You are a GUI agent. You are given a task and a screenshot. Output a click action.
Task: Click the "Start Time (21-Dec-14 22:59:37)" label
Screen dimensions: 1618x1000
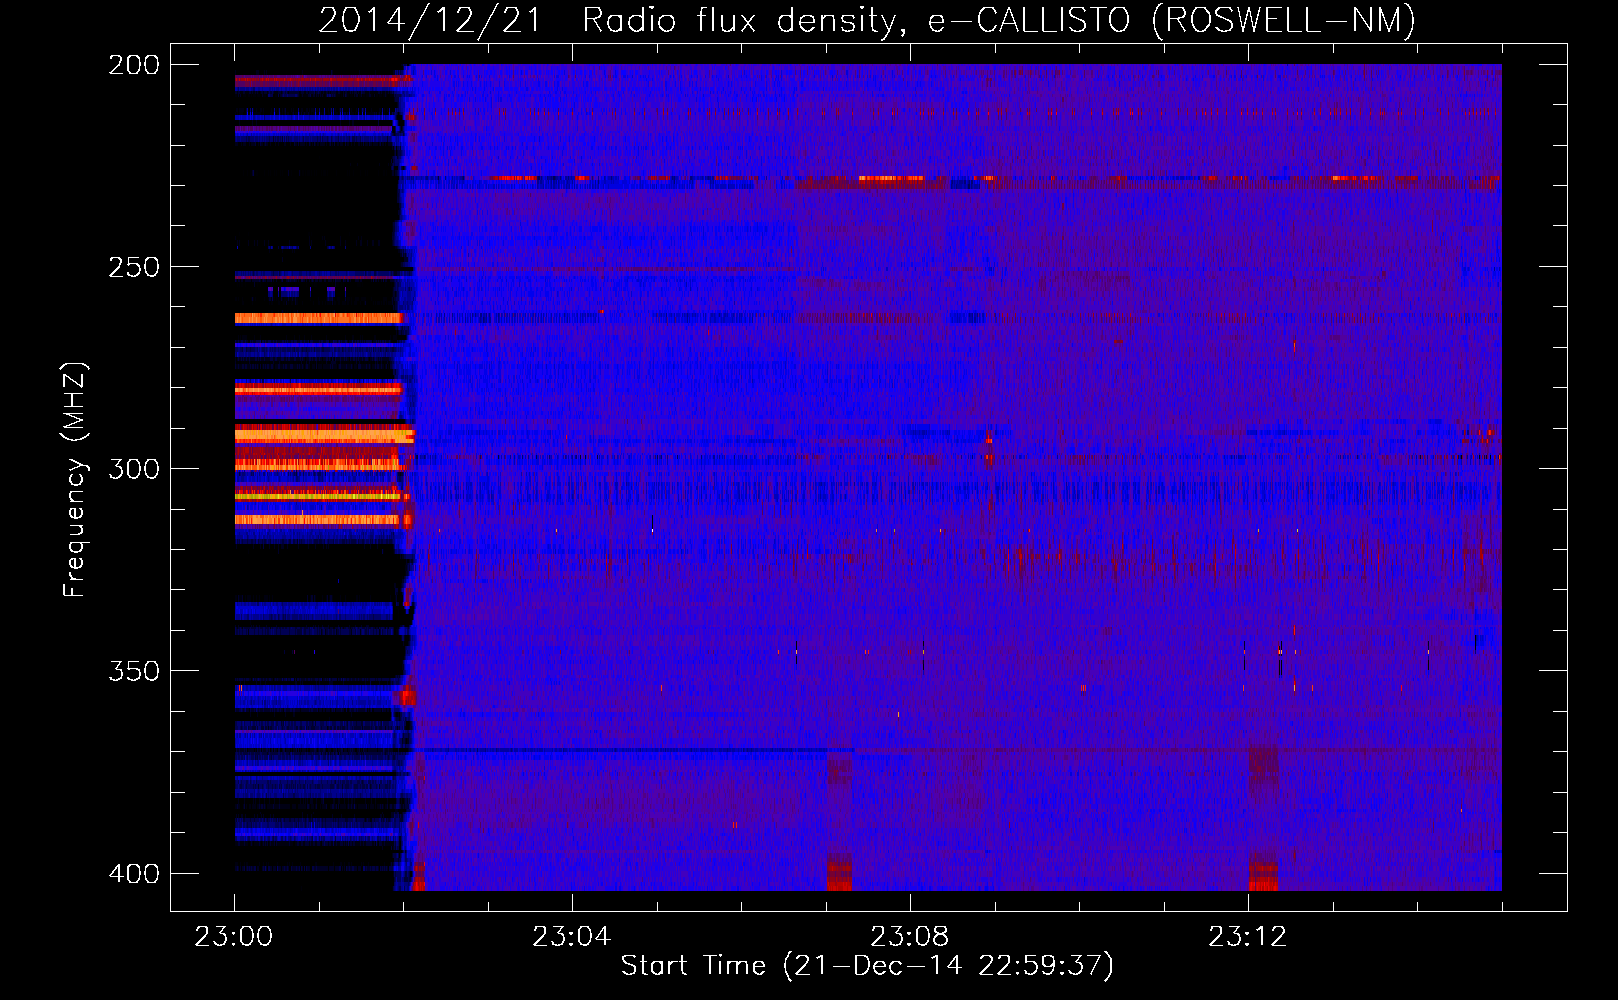[x=867, y=966]
